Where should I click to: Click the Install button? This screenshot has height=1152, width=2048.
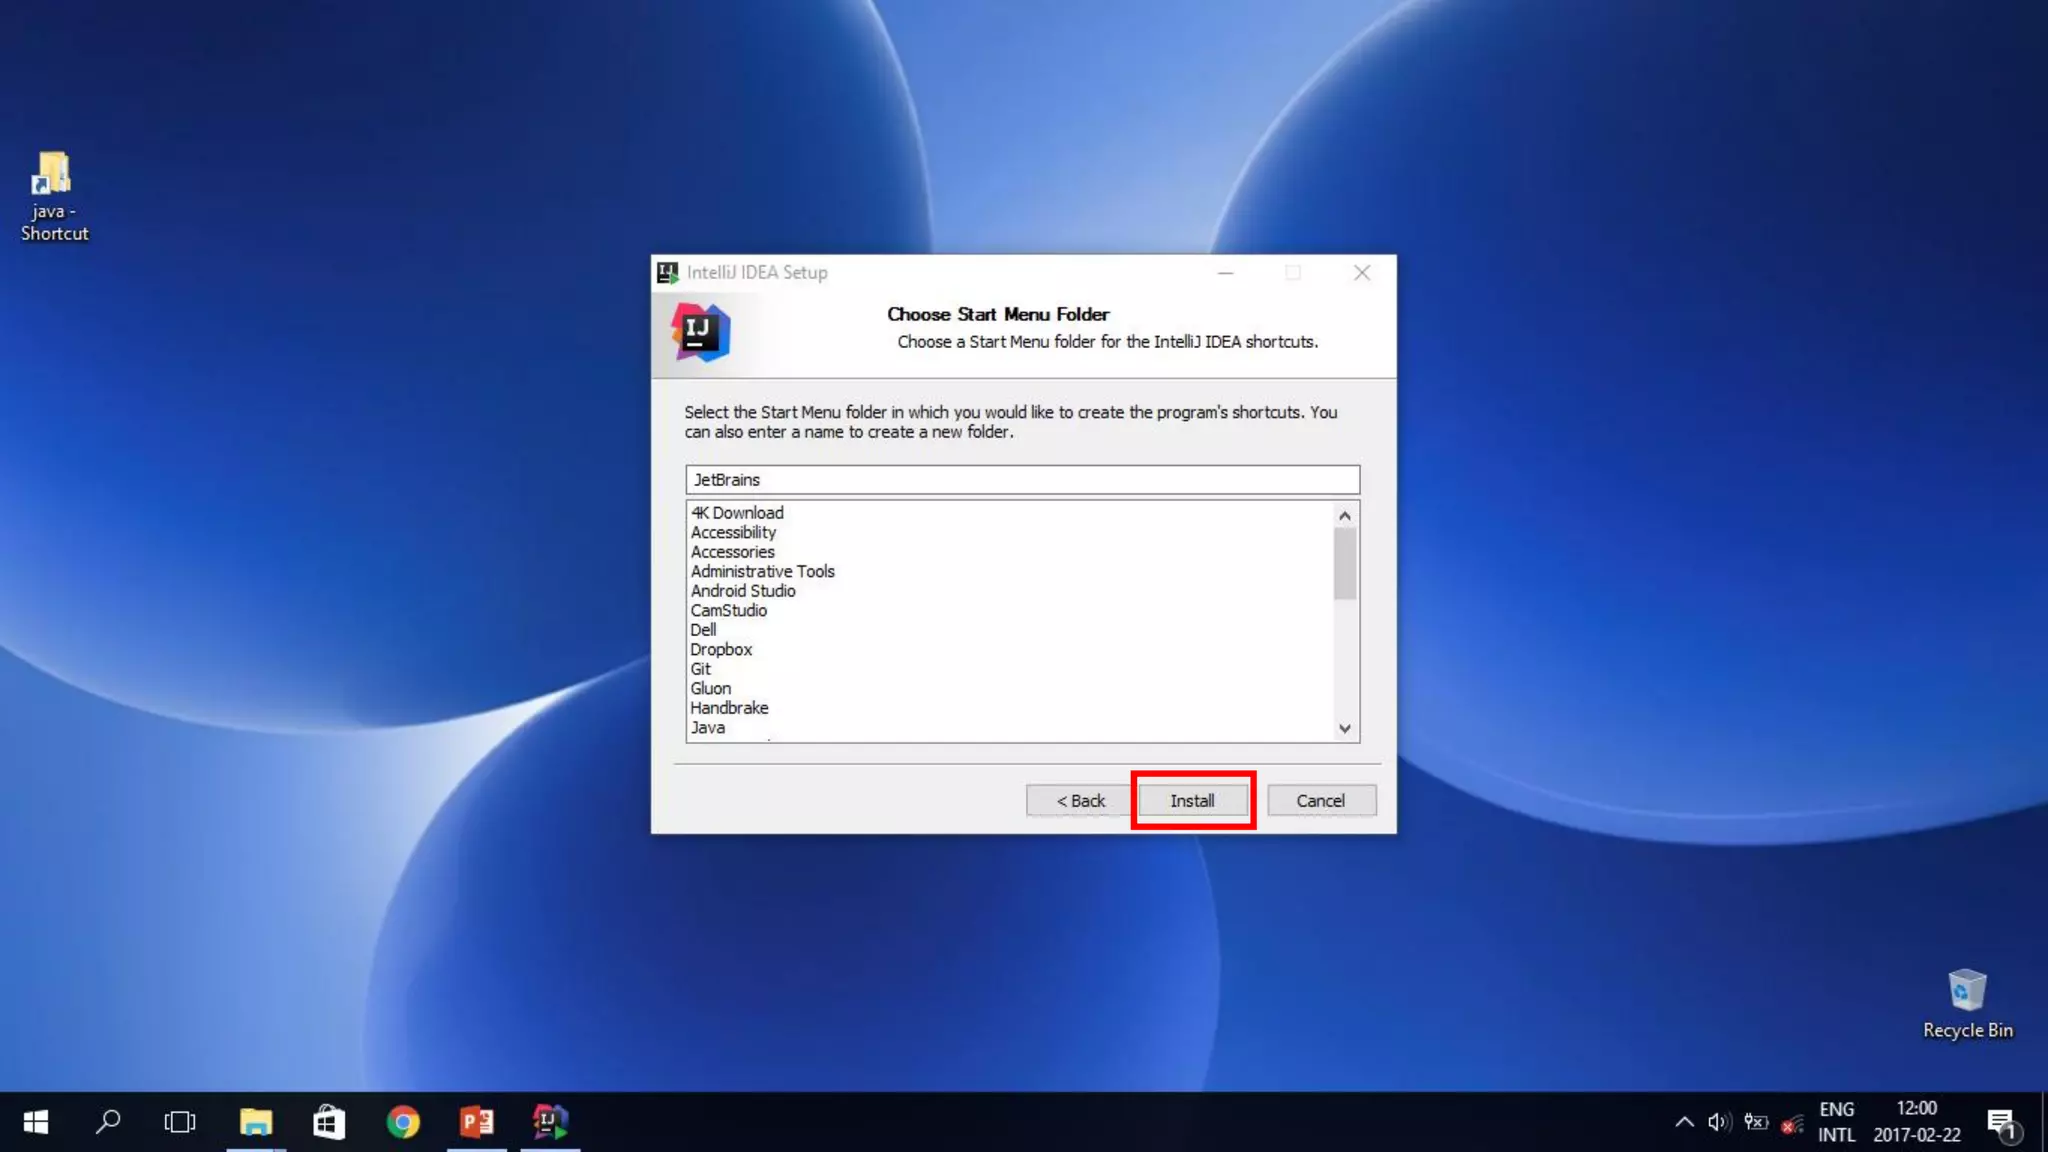coord(1193,801)
